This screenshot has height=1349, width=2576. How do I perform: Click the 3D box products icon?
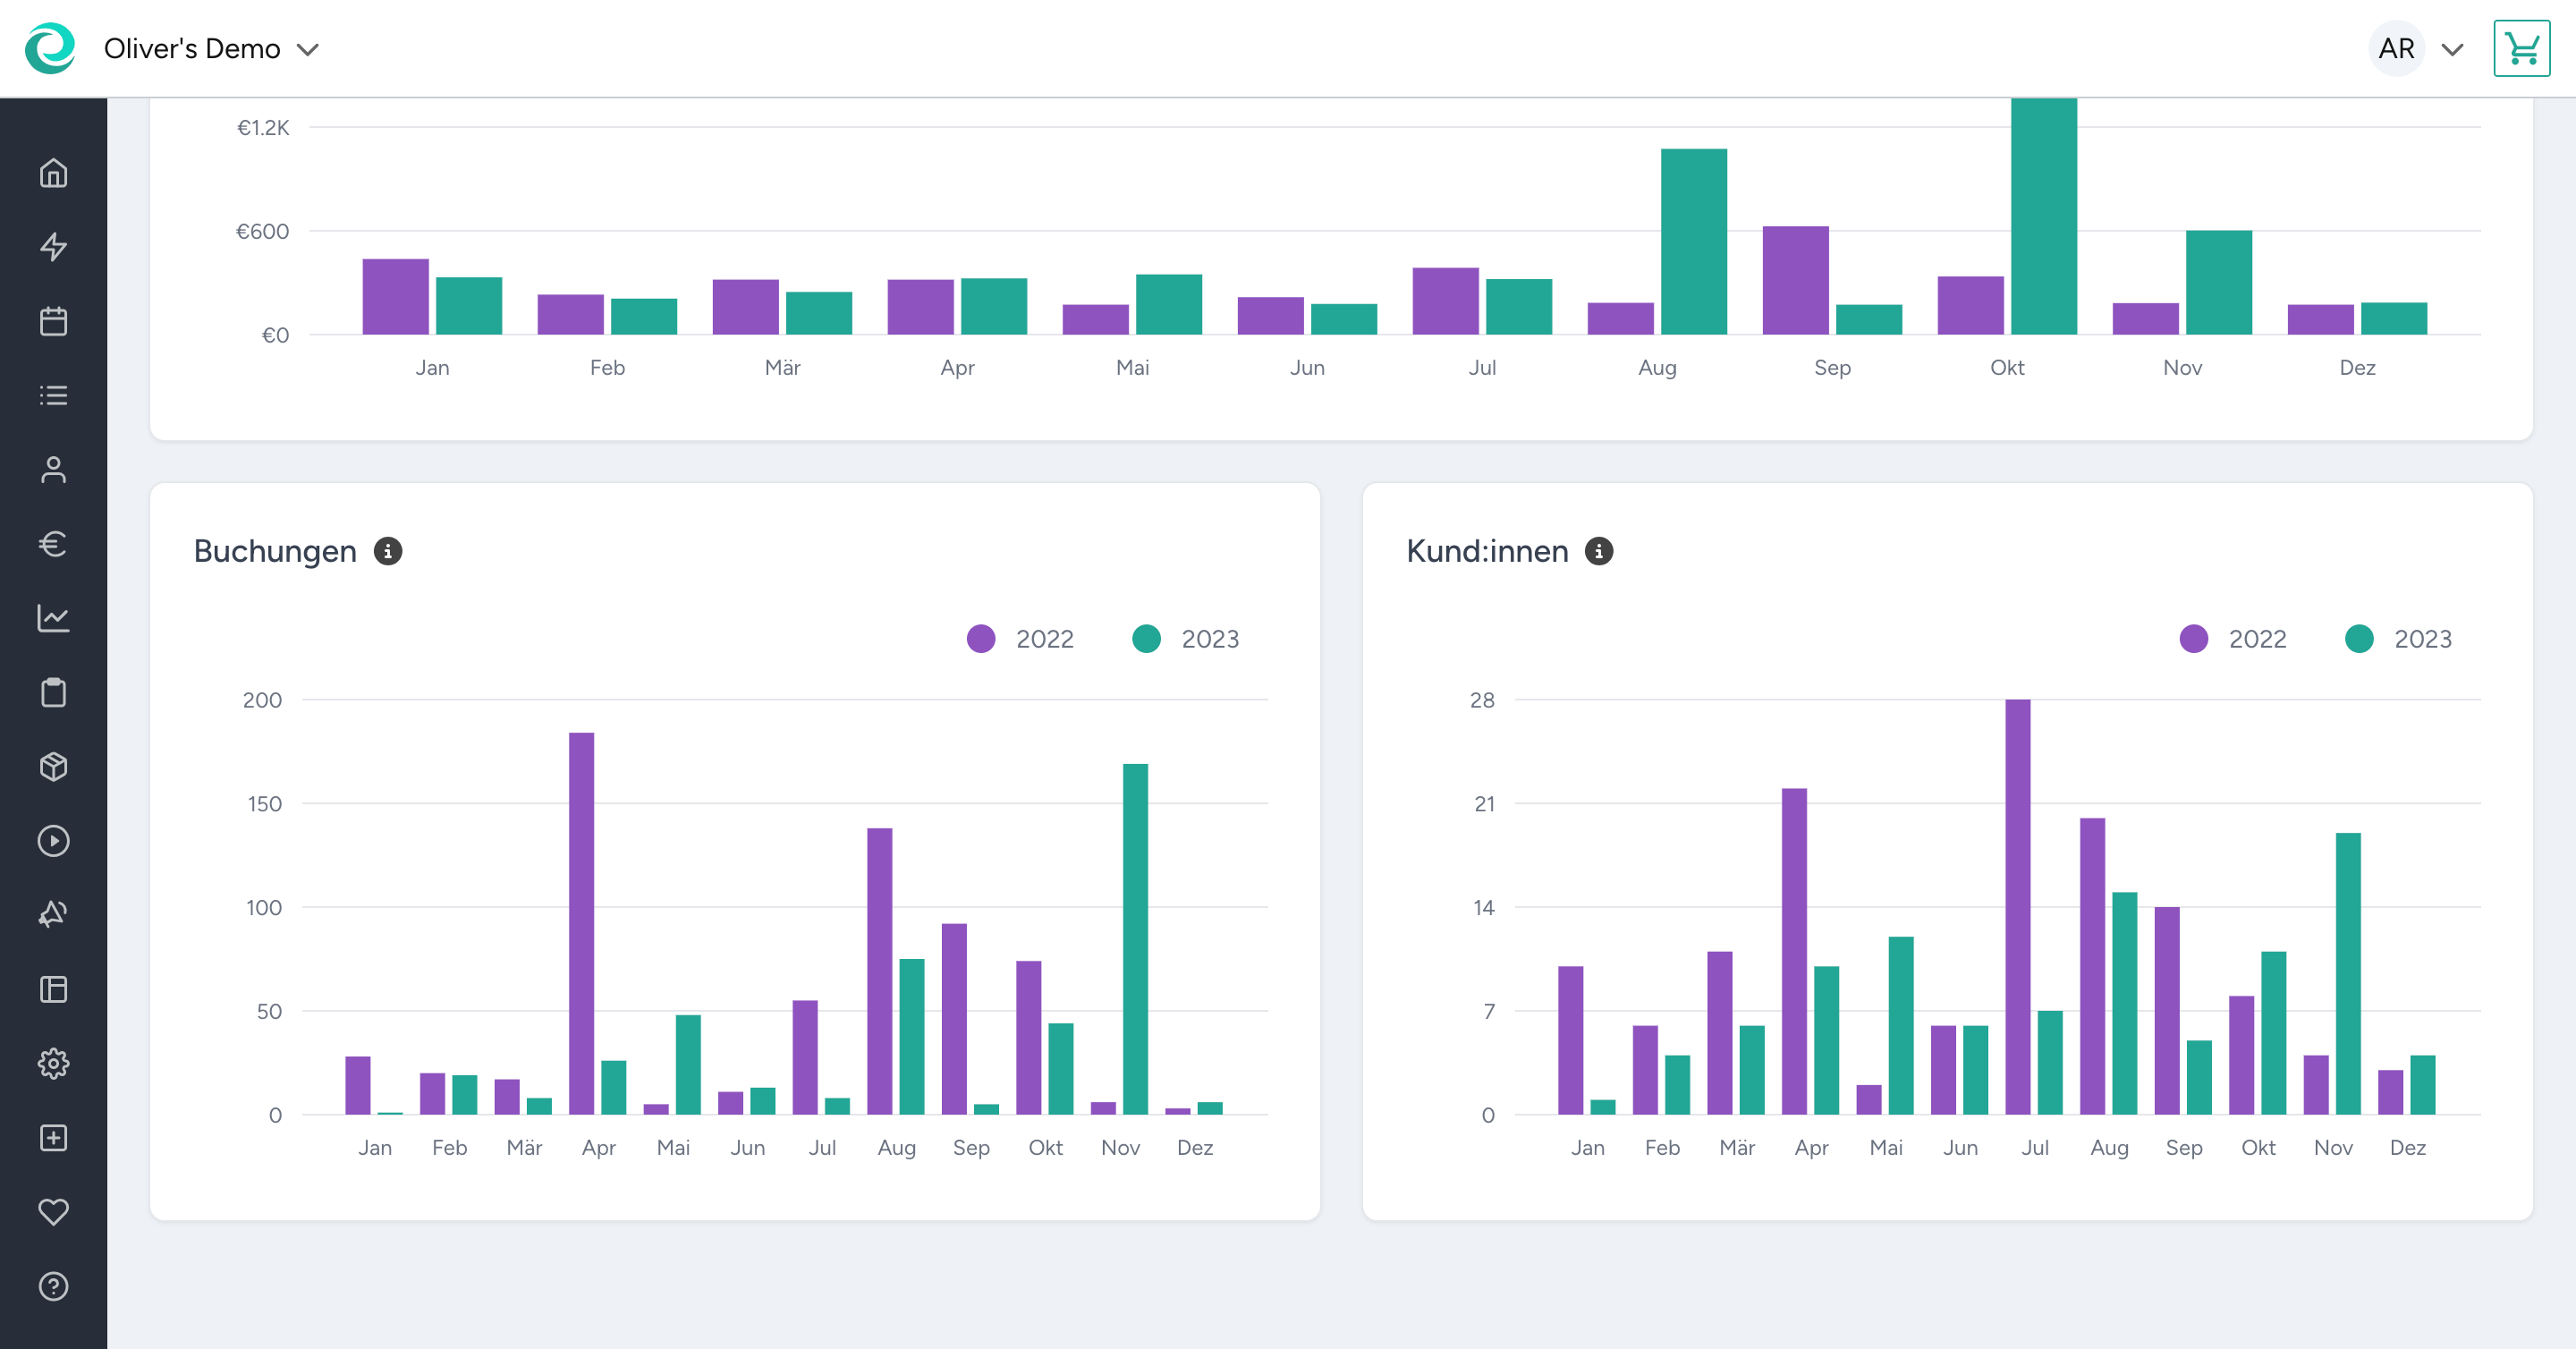pos(53,767)
